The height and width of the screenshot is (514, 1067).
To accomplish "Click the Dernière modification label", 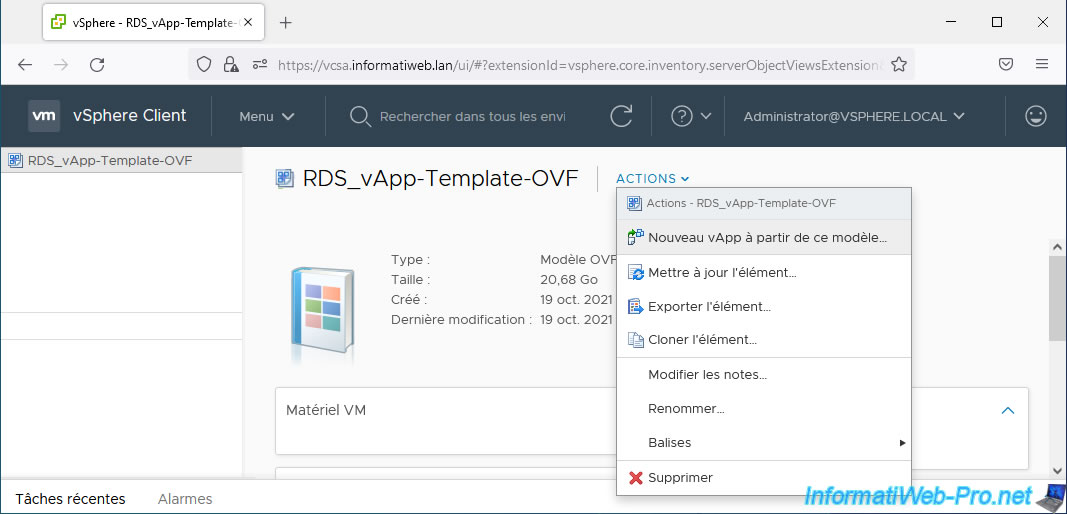I will click(461, 319).
